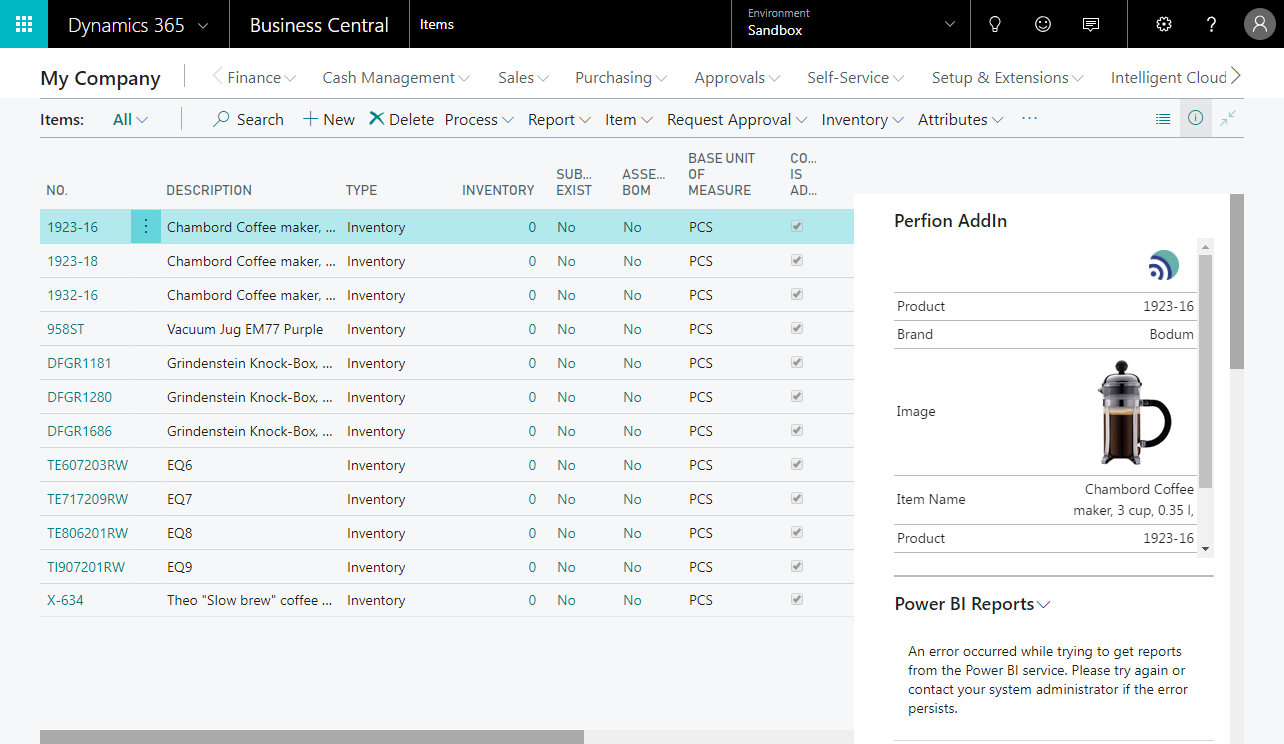Open the All items filter dropdown
The height and width of the screenshot is (744, 1284).
point(130,119)
